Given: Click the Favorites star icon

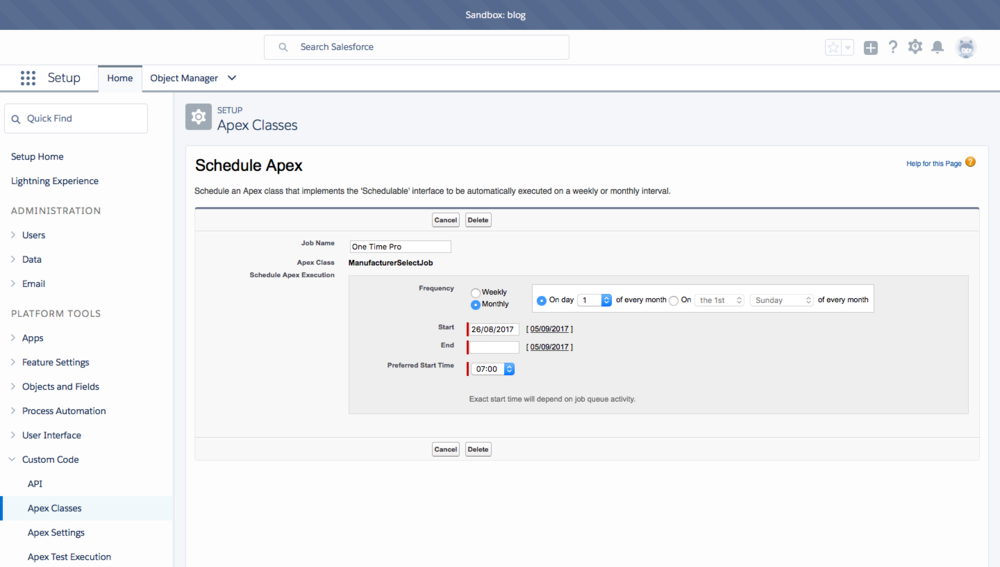Looking at the screenshot, I should click(833, 47).
